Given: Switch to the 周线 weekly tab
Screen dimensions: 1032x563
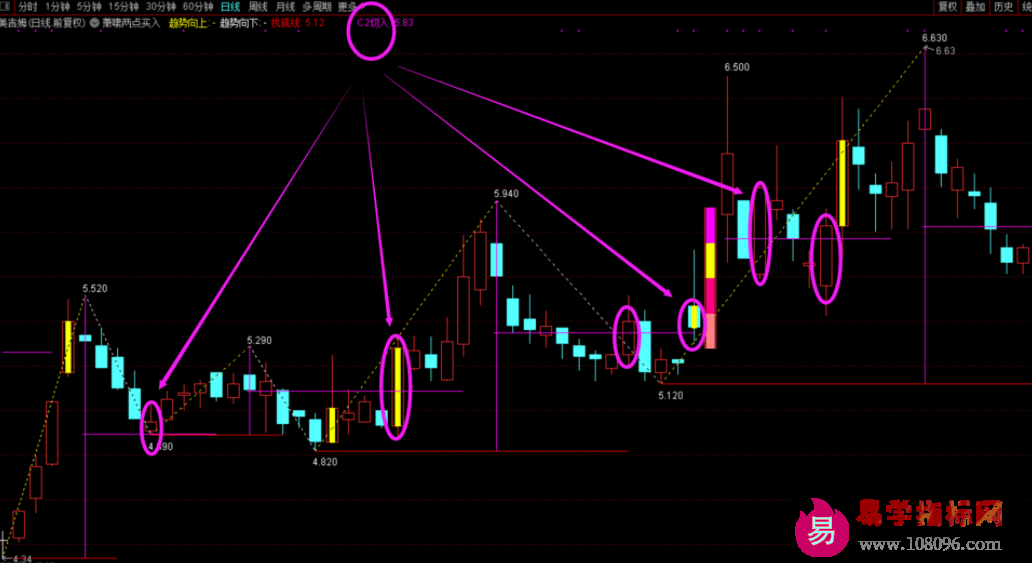Looking at the screenshot, I should click(258, 6).
